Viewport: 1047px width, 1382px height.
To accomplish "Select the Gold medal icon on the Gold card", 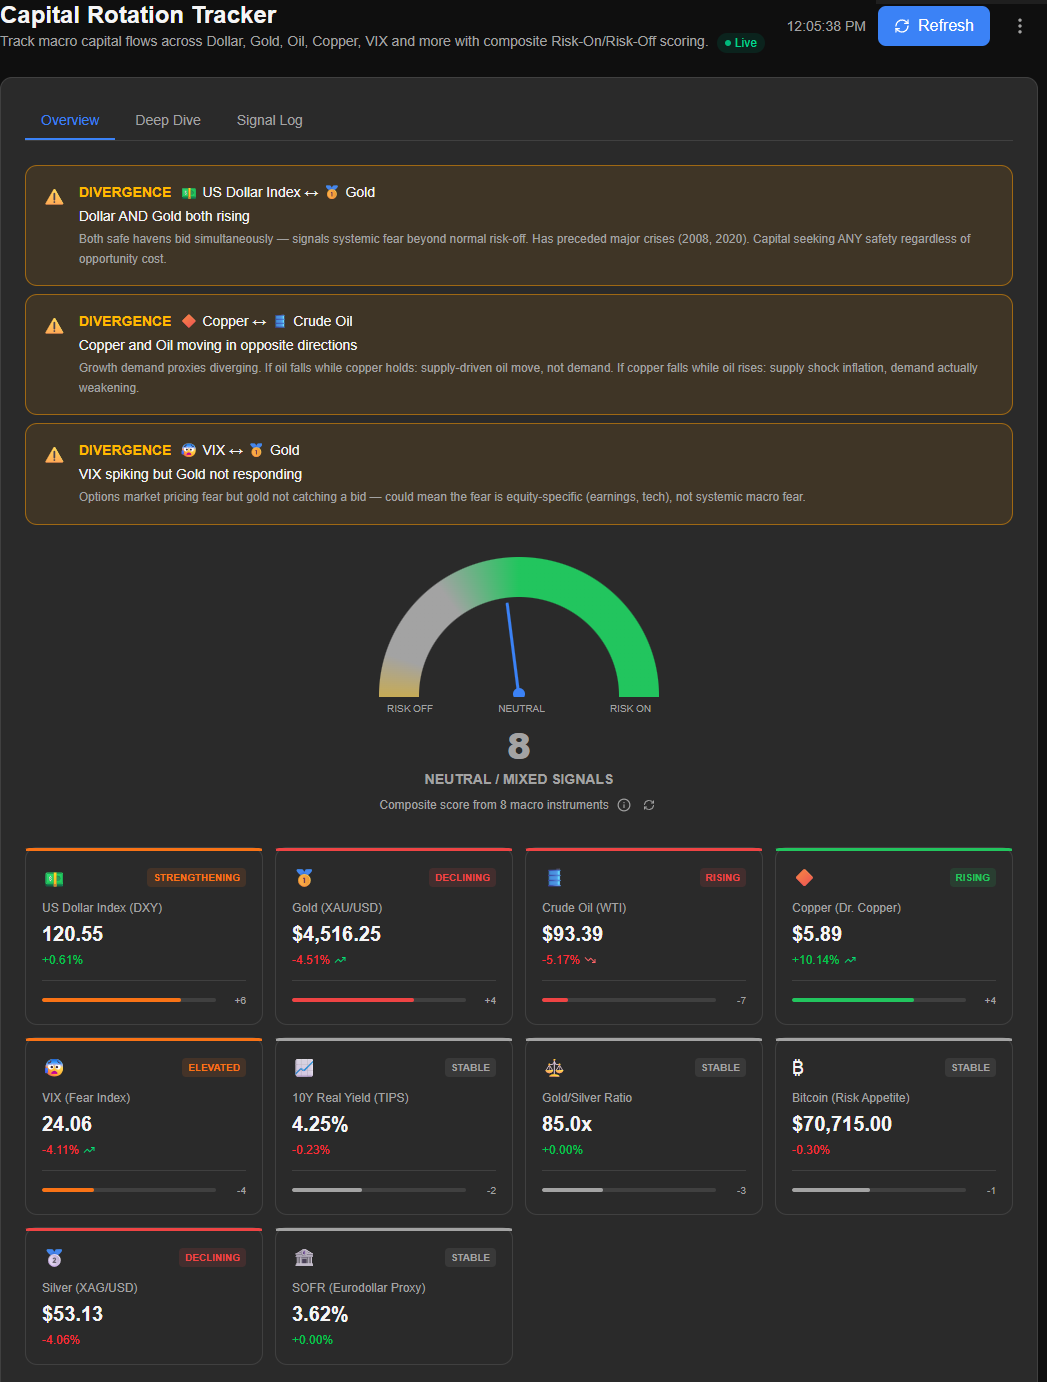I will [305, 877].
